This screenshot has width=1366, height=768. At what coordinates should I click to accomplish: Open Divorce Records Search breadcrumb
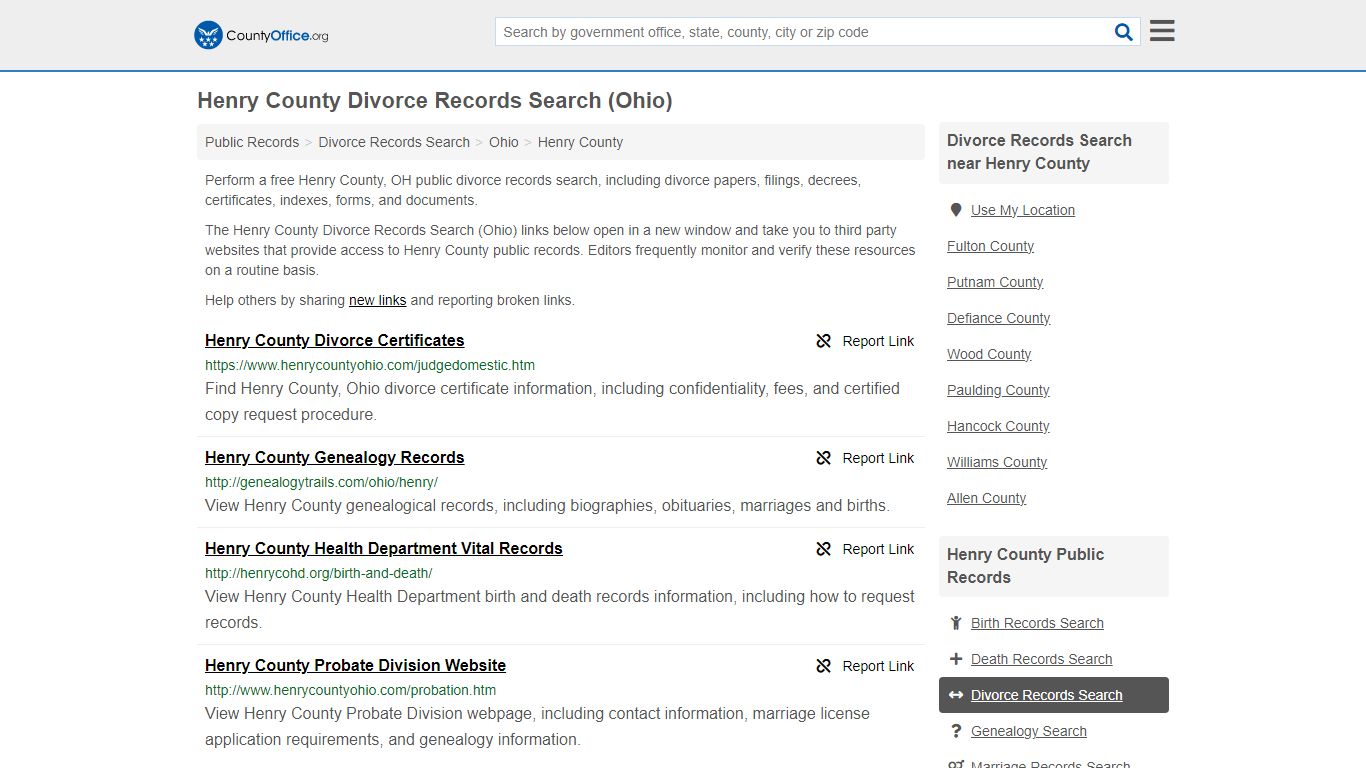(x=394, y=142)
